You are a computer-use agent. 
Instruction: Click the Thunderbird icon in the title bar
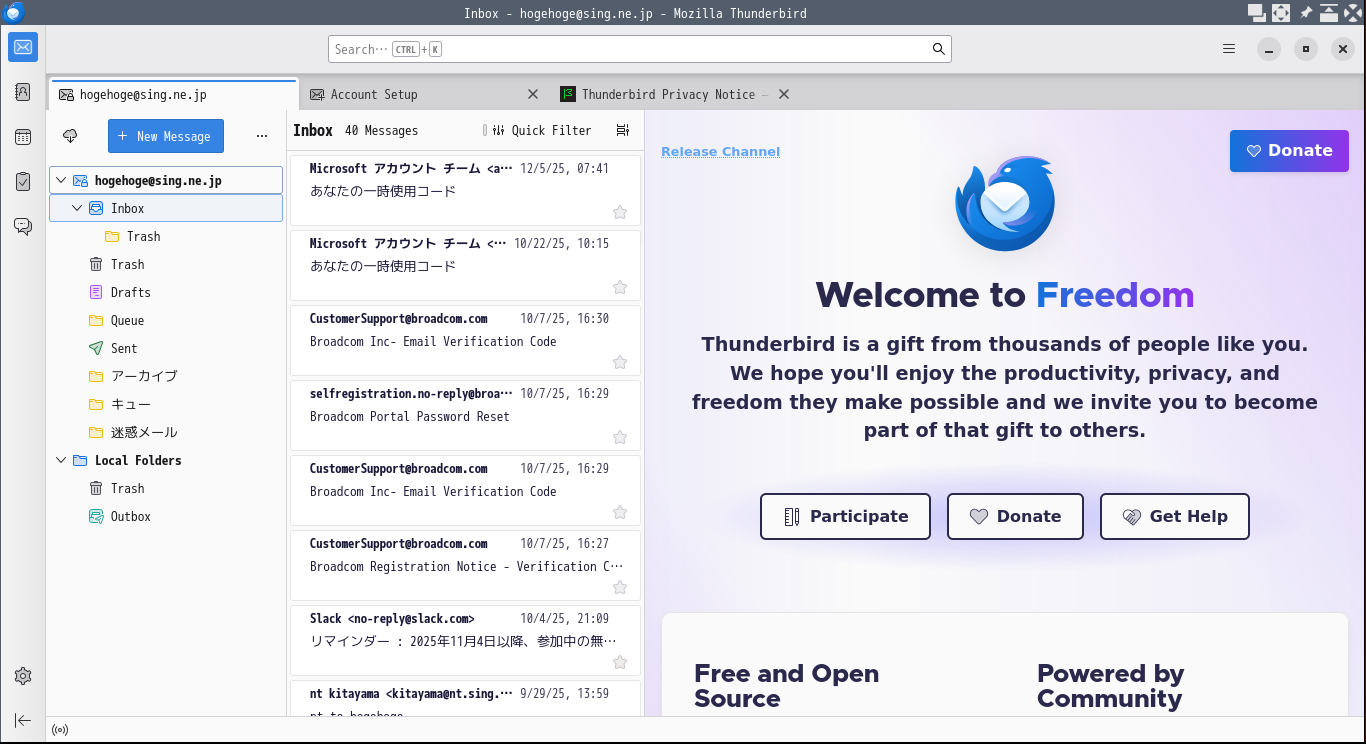click(x=13, y=13)
